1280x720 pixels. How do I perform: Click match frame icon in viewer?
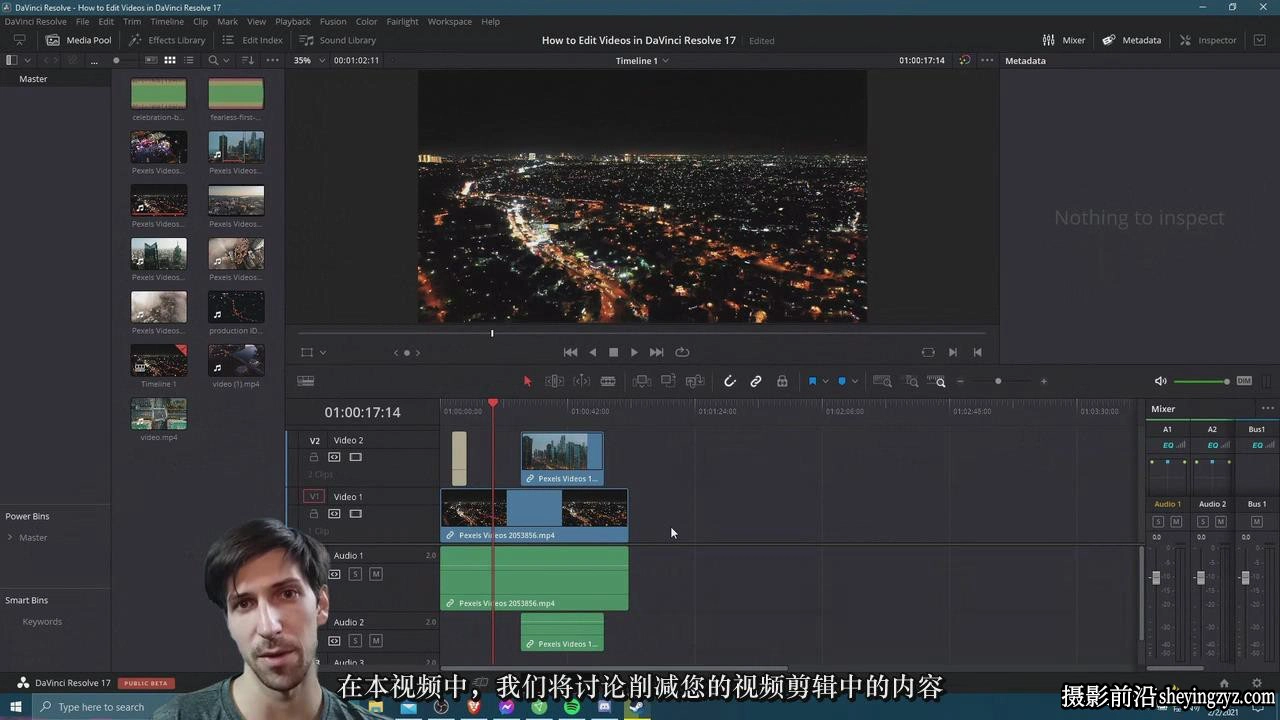tap(928, 352)
